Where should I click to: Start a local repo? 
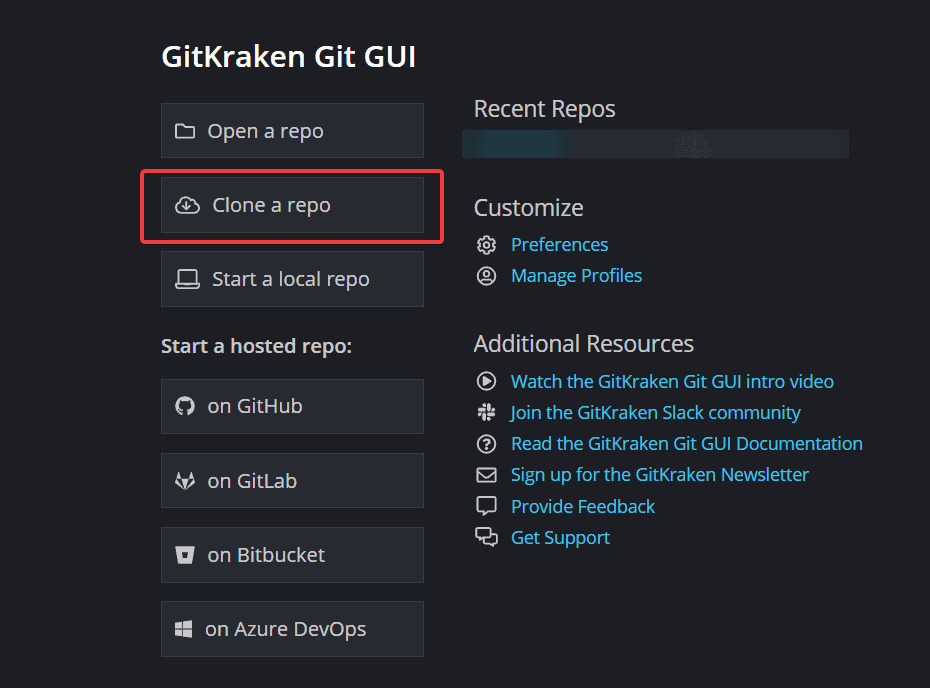[292, 279]
